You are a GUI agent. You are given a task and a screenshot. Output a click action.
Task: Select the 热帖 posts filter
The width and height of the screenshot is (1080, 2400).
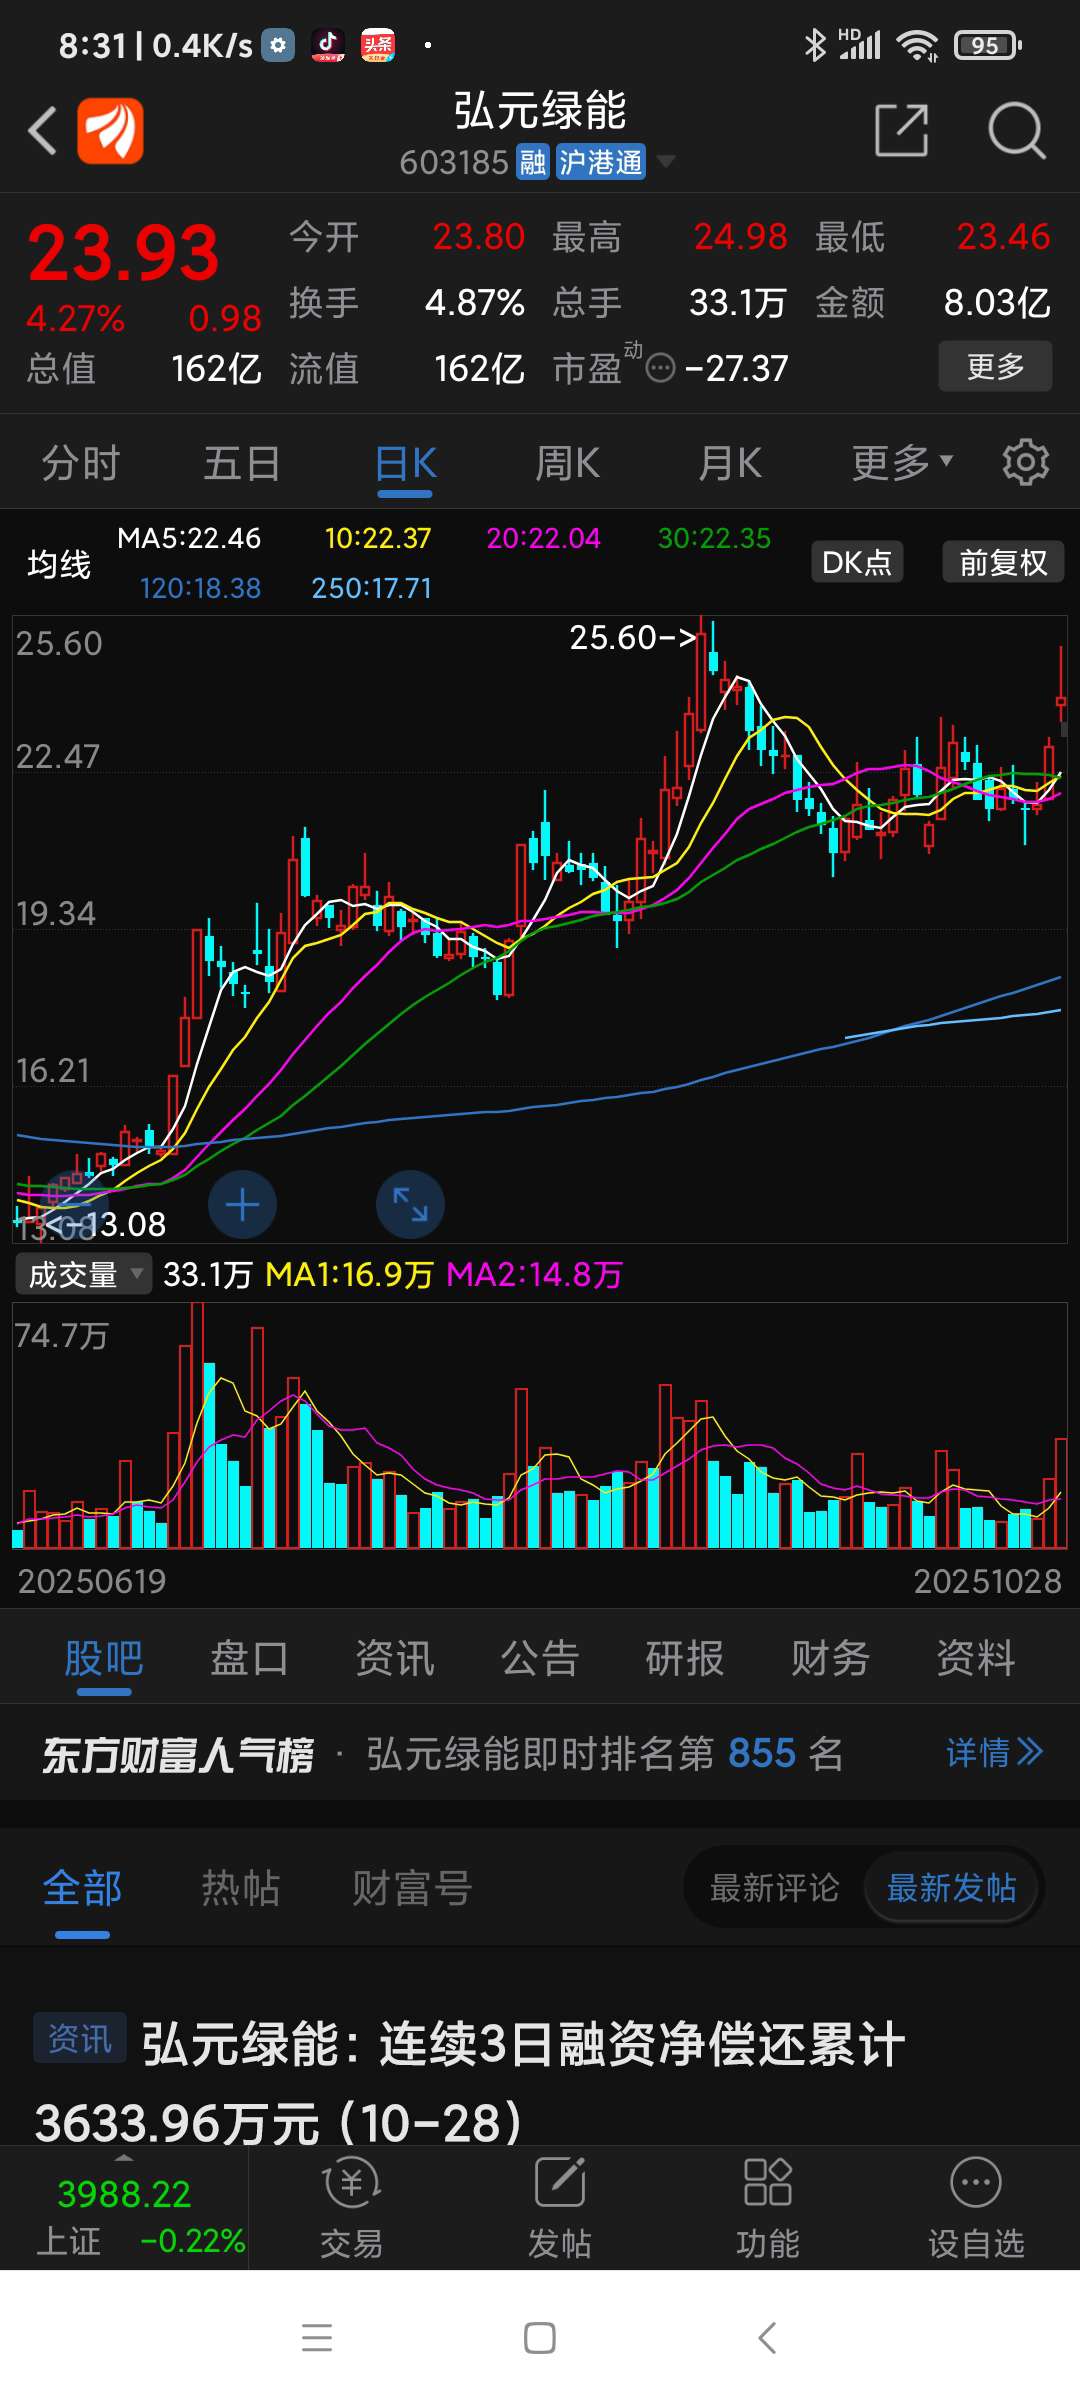click(241, 1888)
